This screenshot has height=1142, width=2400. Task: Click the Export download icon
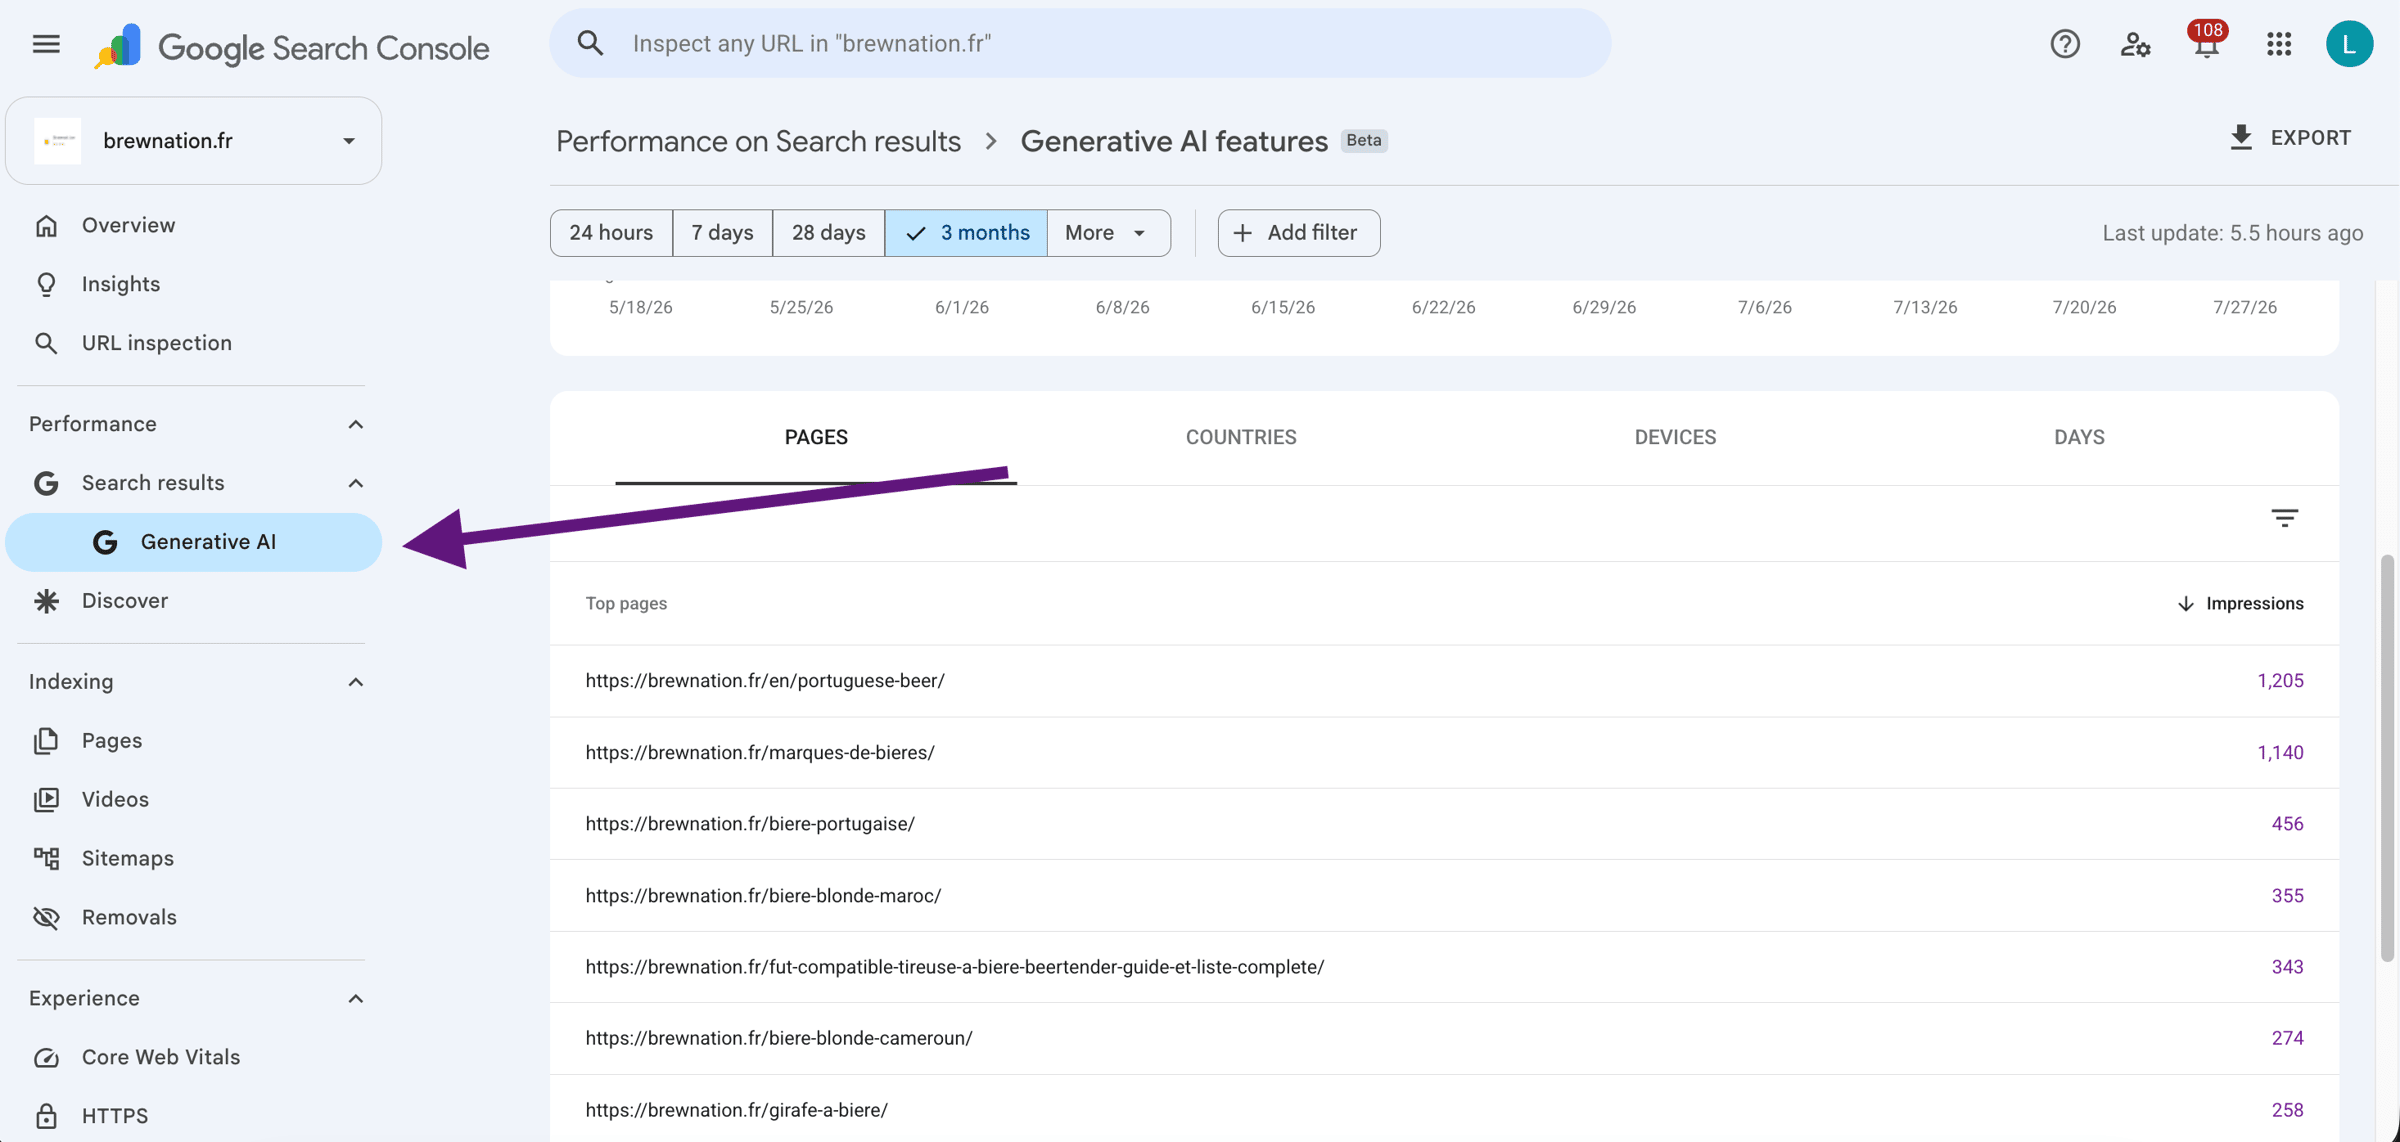coord(2241,138)
